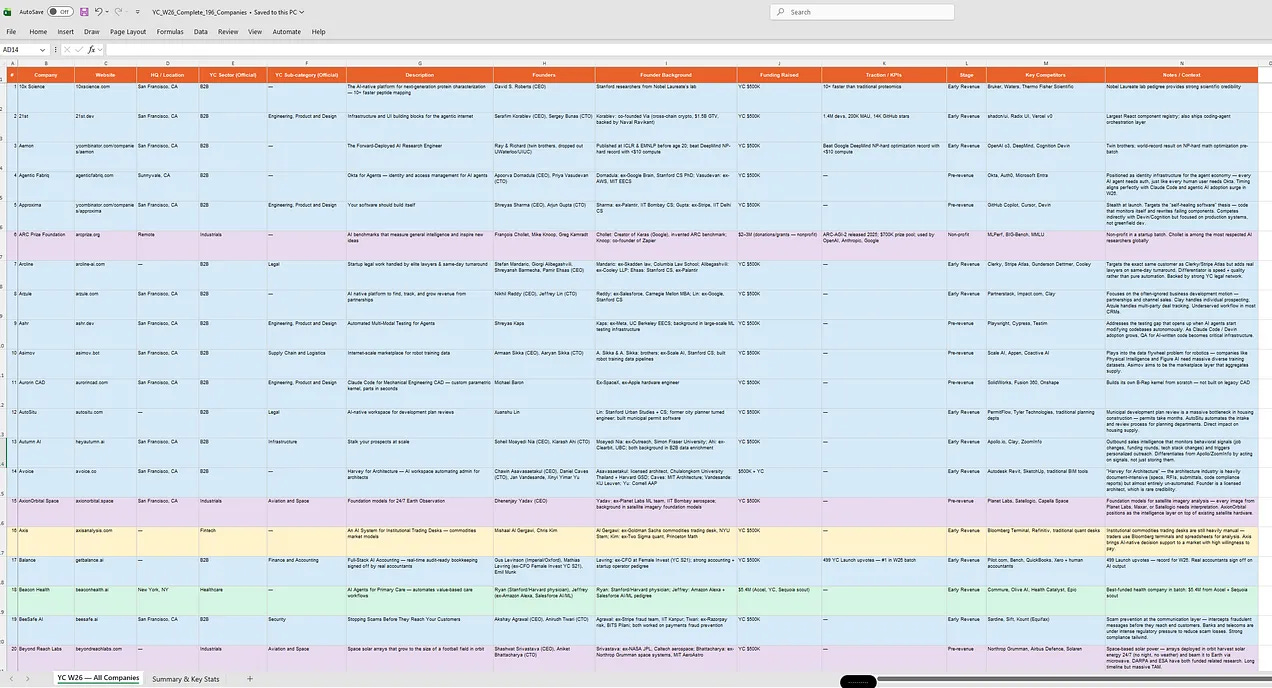1272x688 pixels.
Task: Click YC Sector (Official) header cell
Action: tap(232, 75)
